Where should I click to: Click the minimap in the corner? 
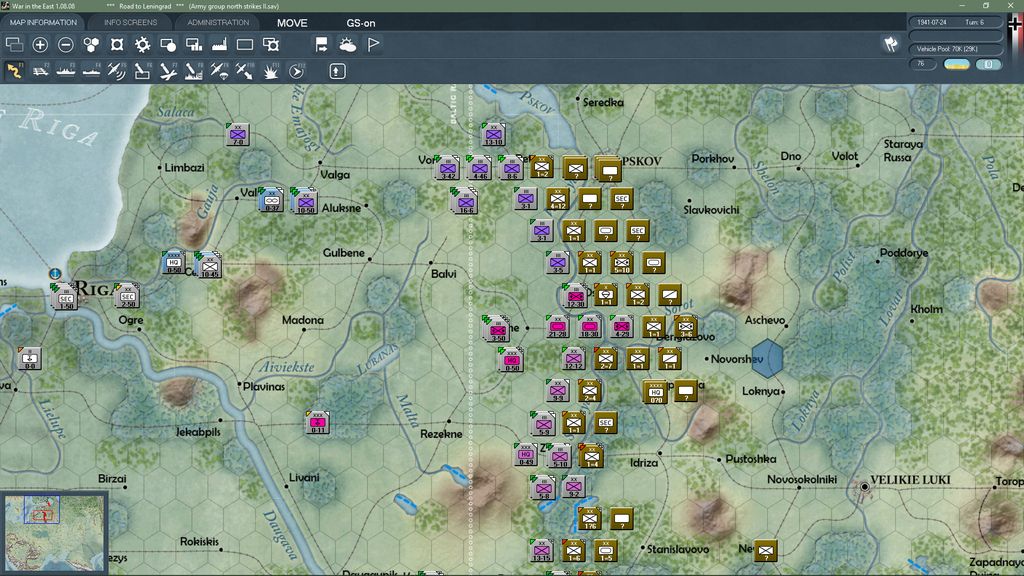coord(54,533)
